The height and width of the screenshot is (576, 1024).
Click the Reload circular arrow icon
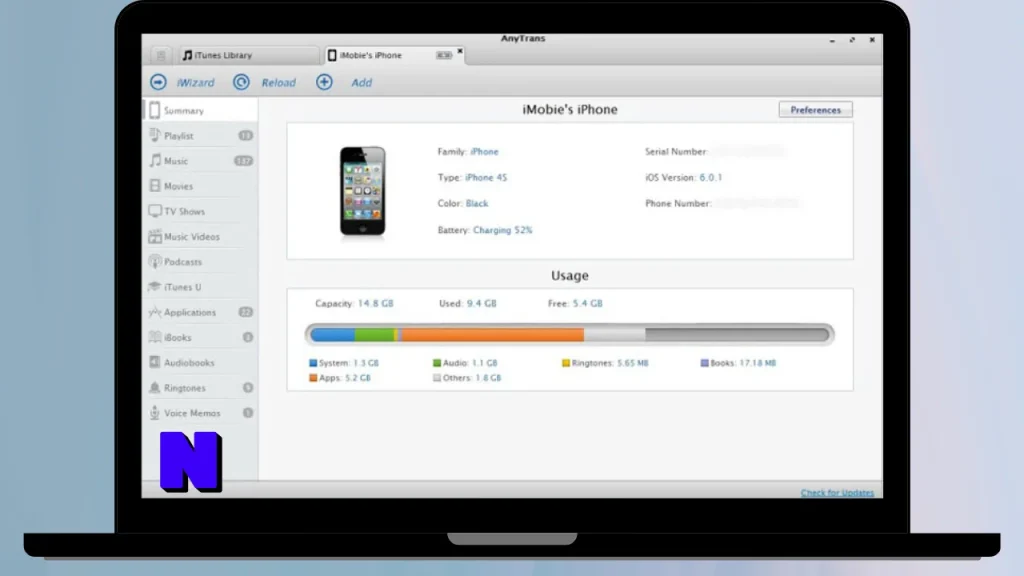241,82
